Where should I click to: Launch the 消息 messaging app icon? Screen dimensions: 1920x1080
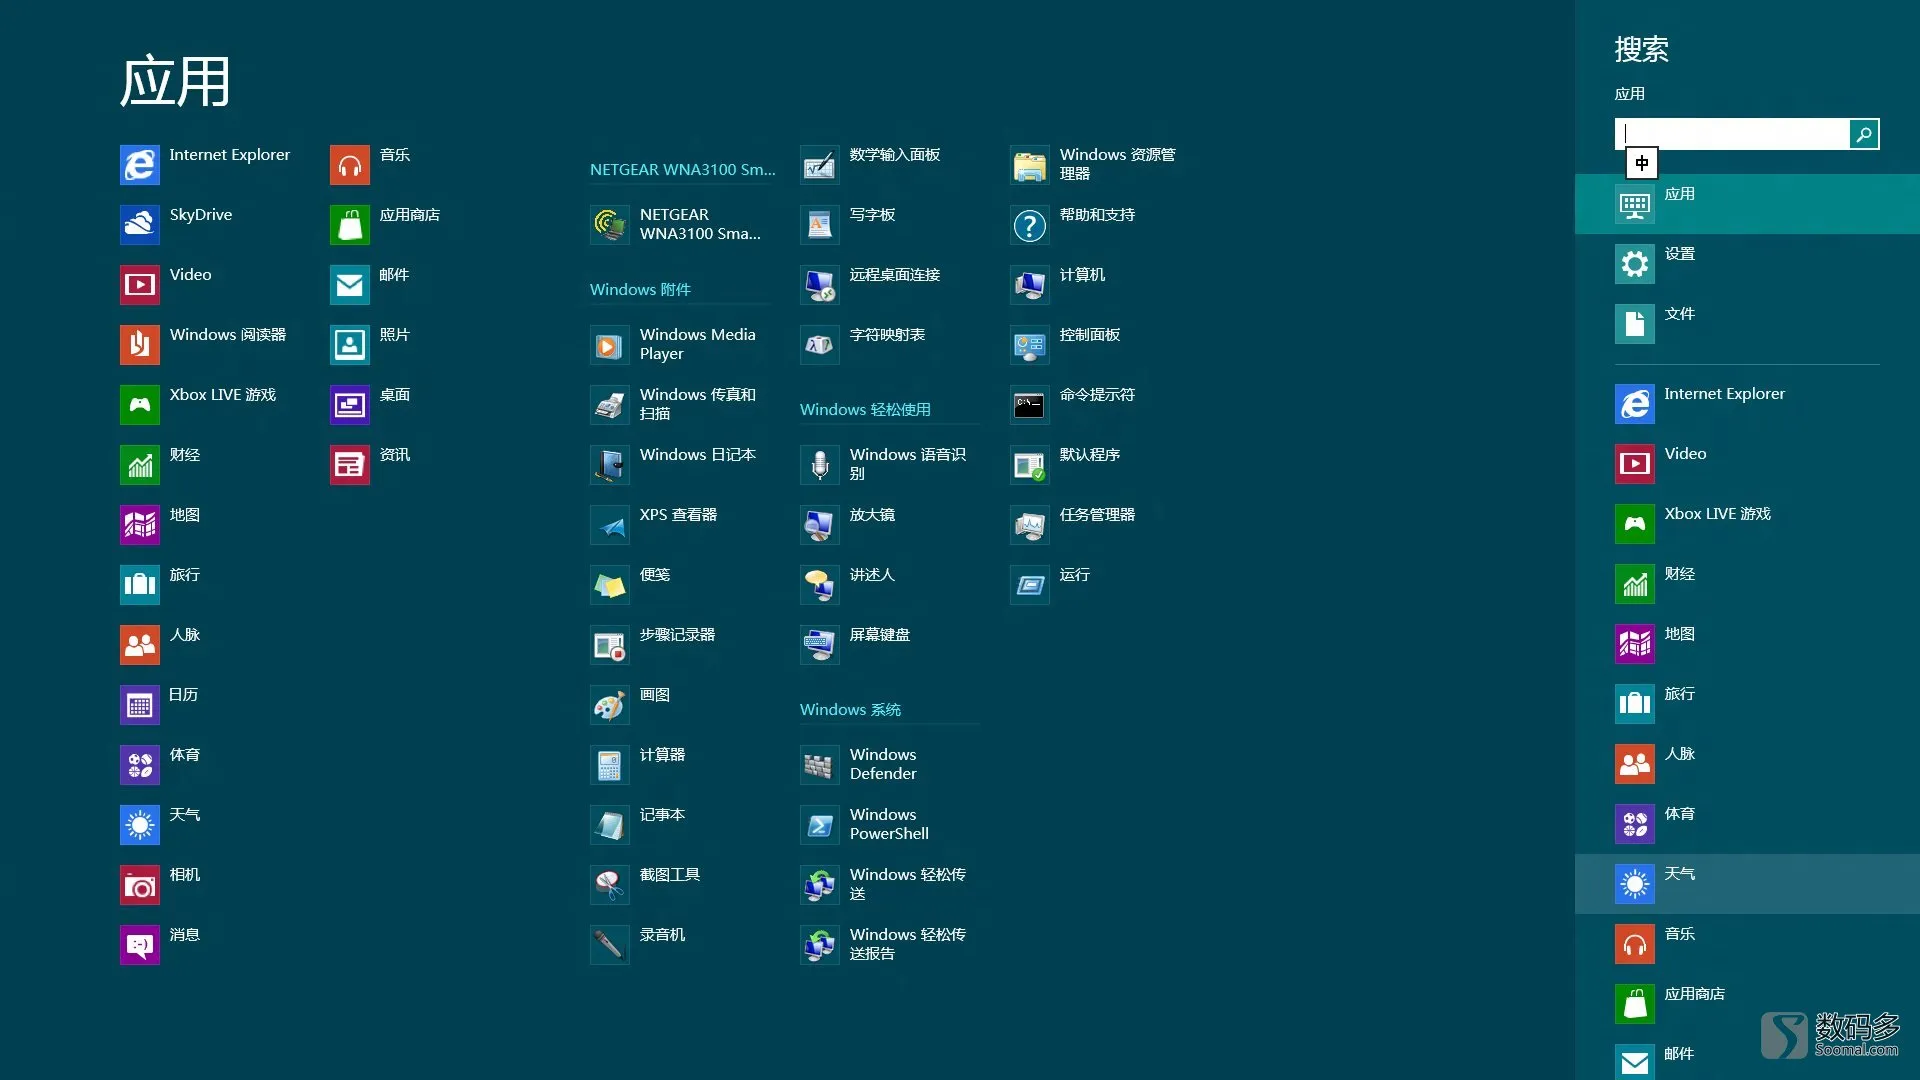pyautogui.click(x=140, y=945)
